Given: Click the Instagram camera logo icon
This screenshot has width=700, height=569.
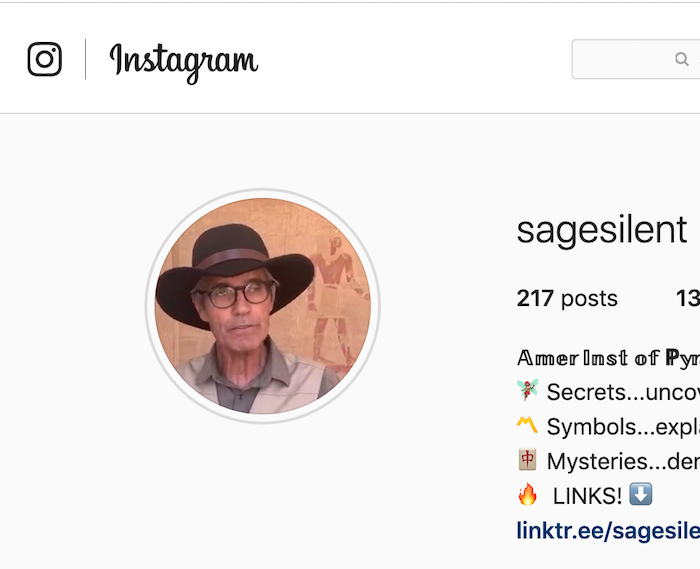Looking at the screenshot, I should click(45, 59).
